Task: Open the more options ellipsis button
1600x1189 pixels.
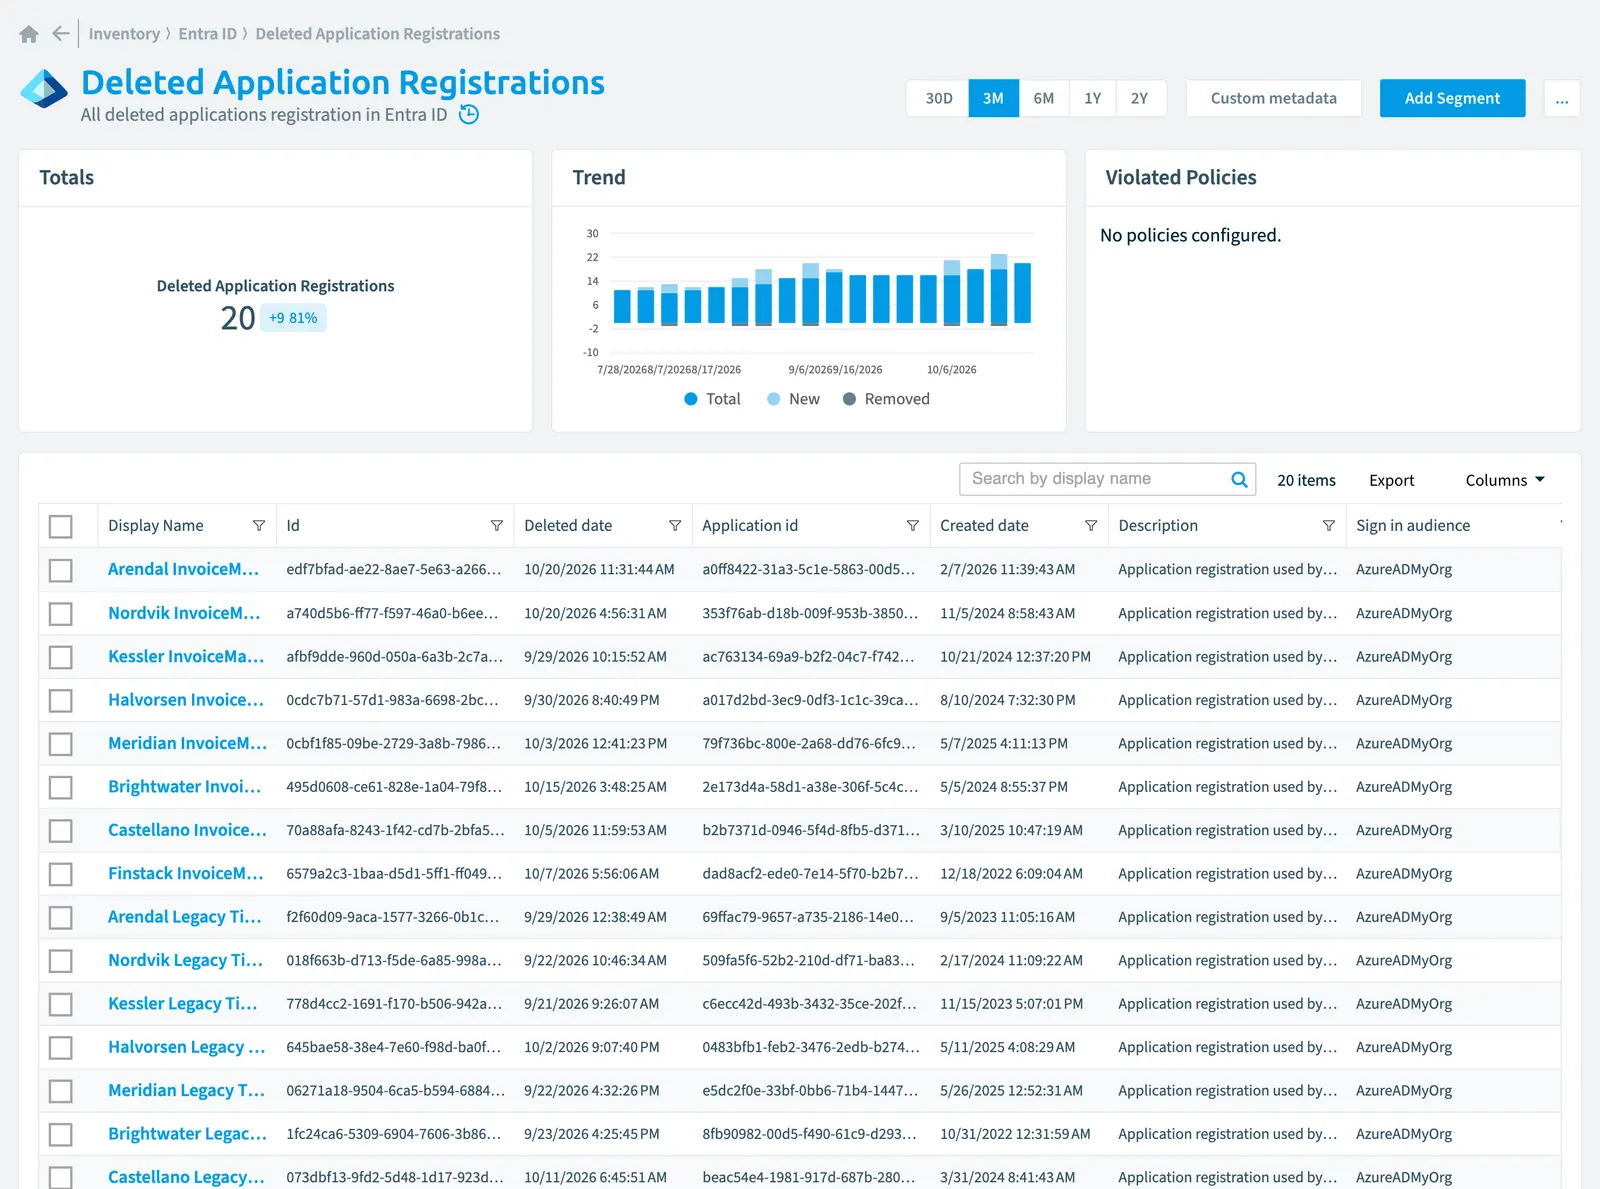Action: [1562, 98]
